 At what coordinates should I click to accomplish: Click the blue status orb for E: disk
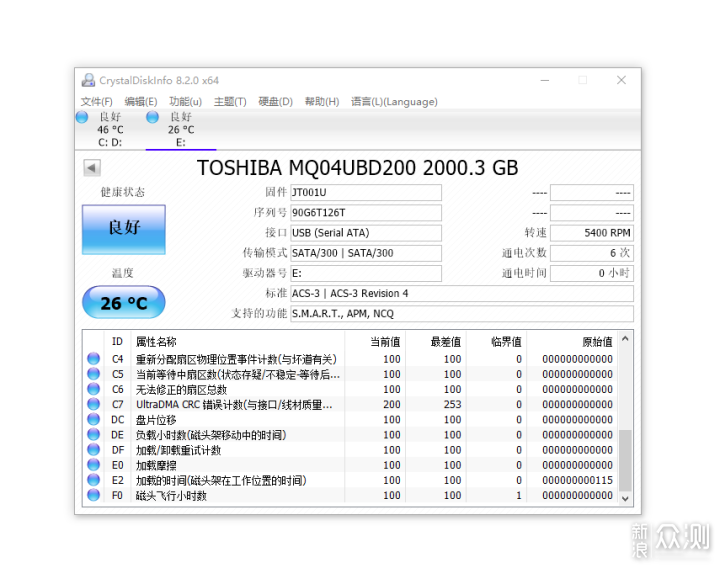[x=152, y=117]
